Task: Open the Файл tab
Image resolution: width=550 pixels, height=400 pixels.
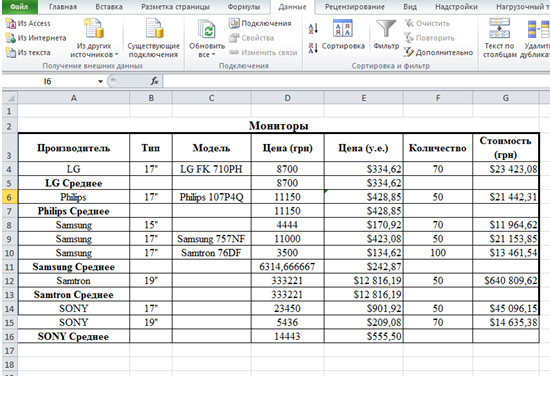Action: pyautogui.click(x=19, y=6)
